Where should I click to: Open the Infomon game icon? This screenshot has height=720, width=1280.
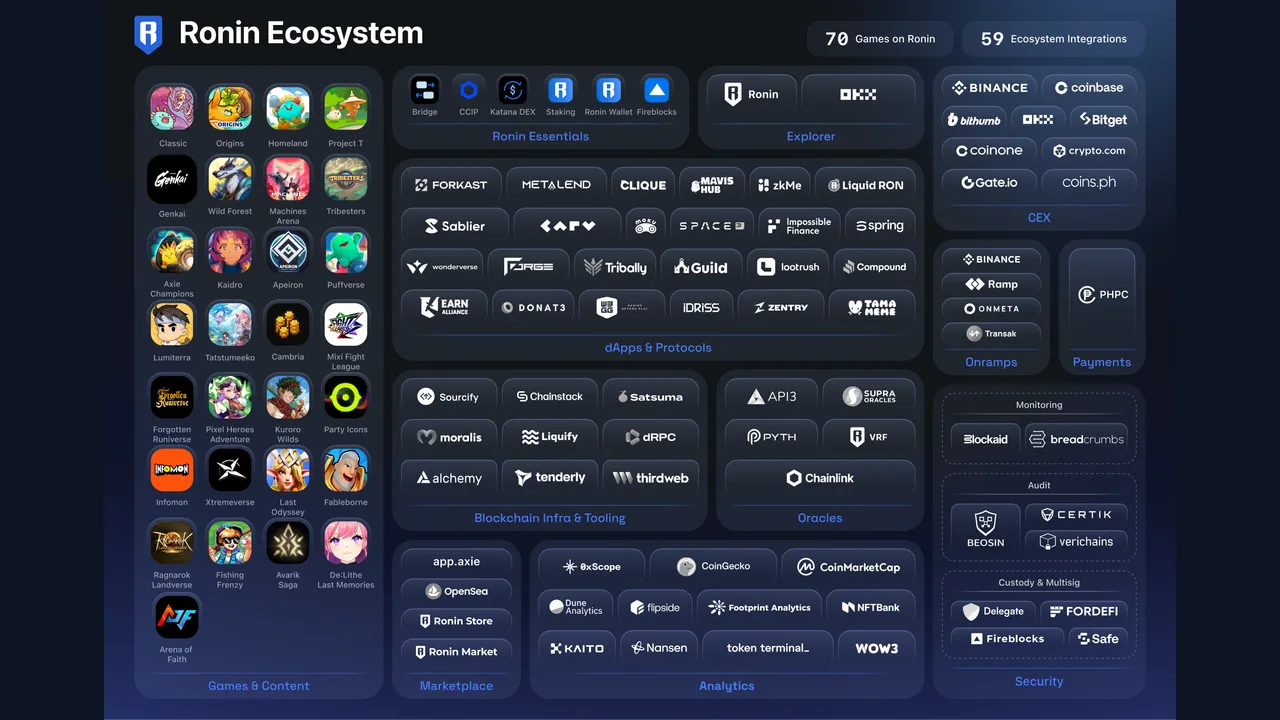tap(172, 470)
